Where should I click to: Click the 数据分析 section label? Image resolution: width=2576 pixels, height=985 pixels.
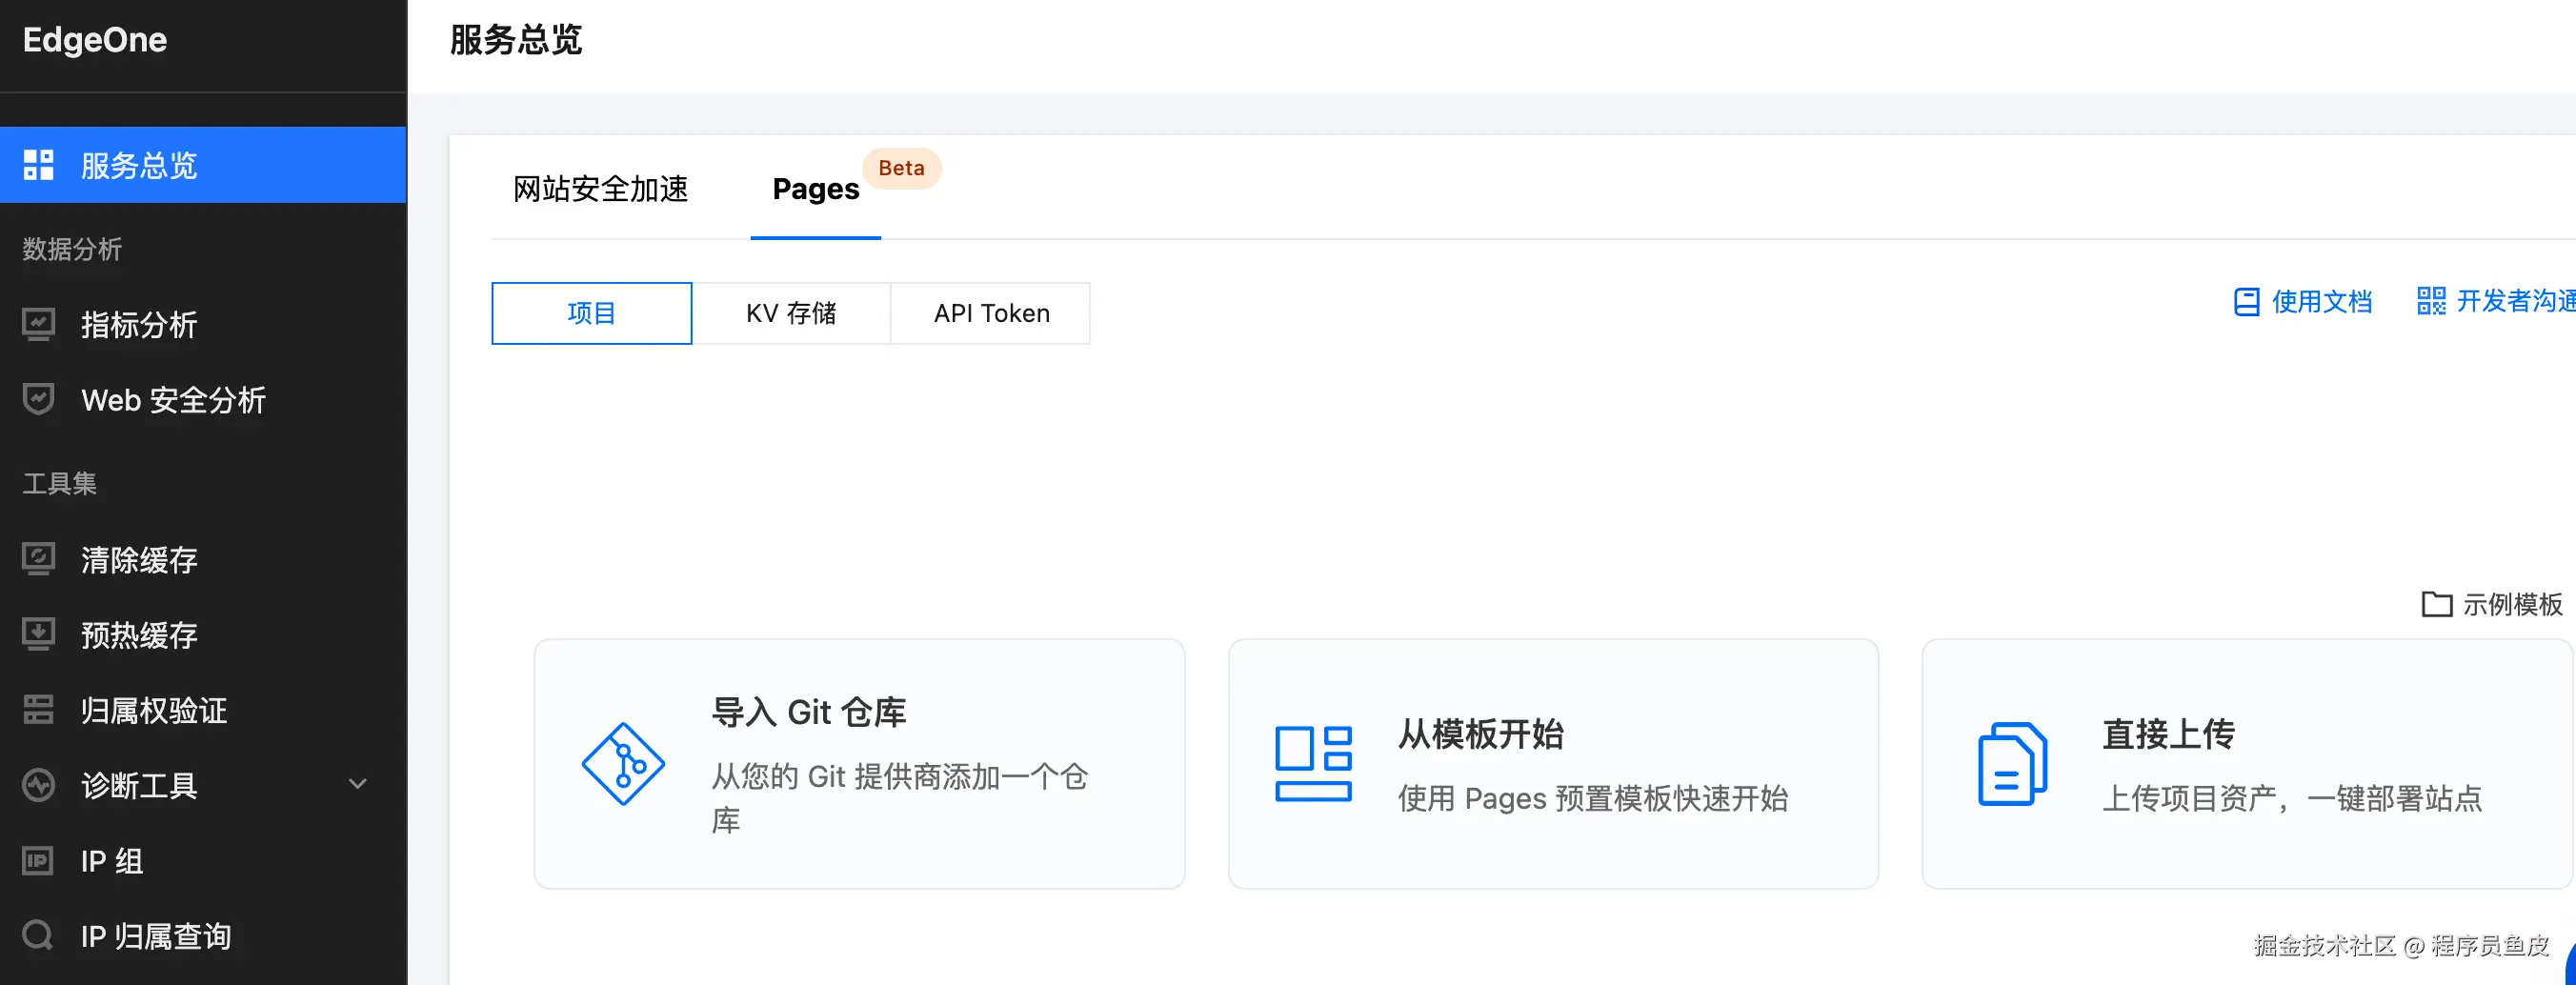click(x=72, y=249)
